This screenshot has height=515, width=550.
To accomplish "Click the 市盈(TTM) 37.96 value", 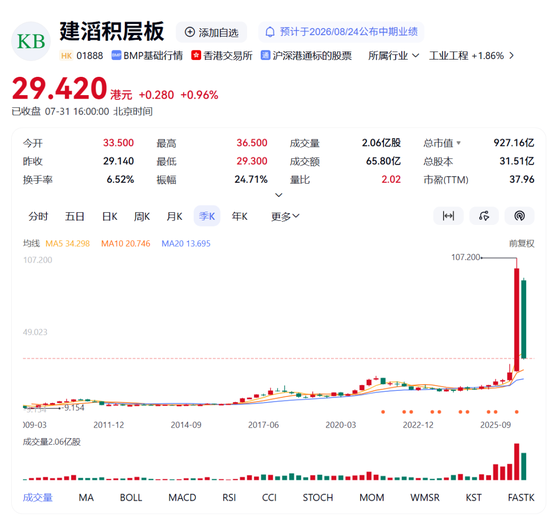I will pos(522,179).
